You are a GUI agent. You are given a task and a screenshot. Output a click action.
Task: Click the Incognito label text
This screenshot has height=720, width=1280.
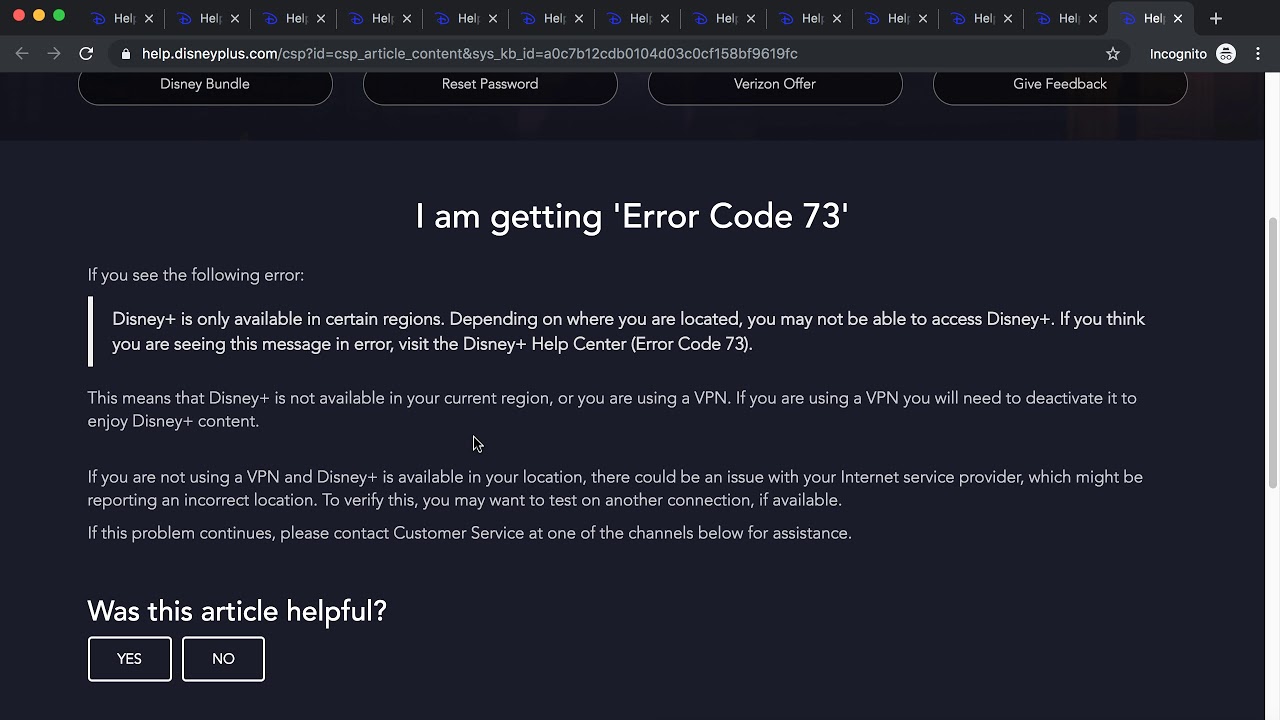click(1178, 53)
